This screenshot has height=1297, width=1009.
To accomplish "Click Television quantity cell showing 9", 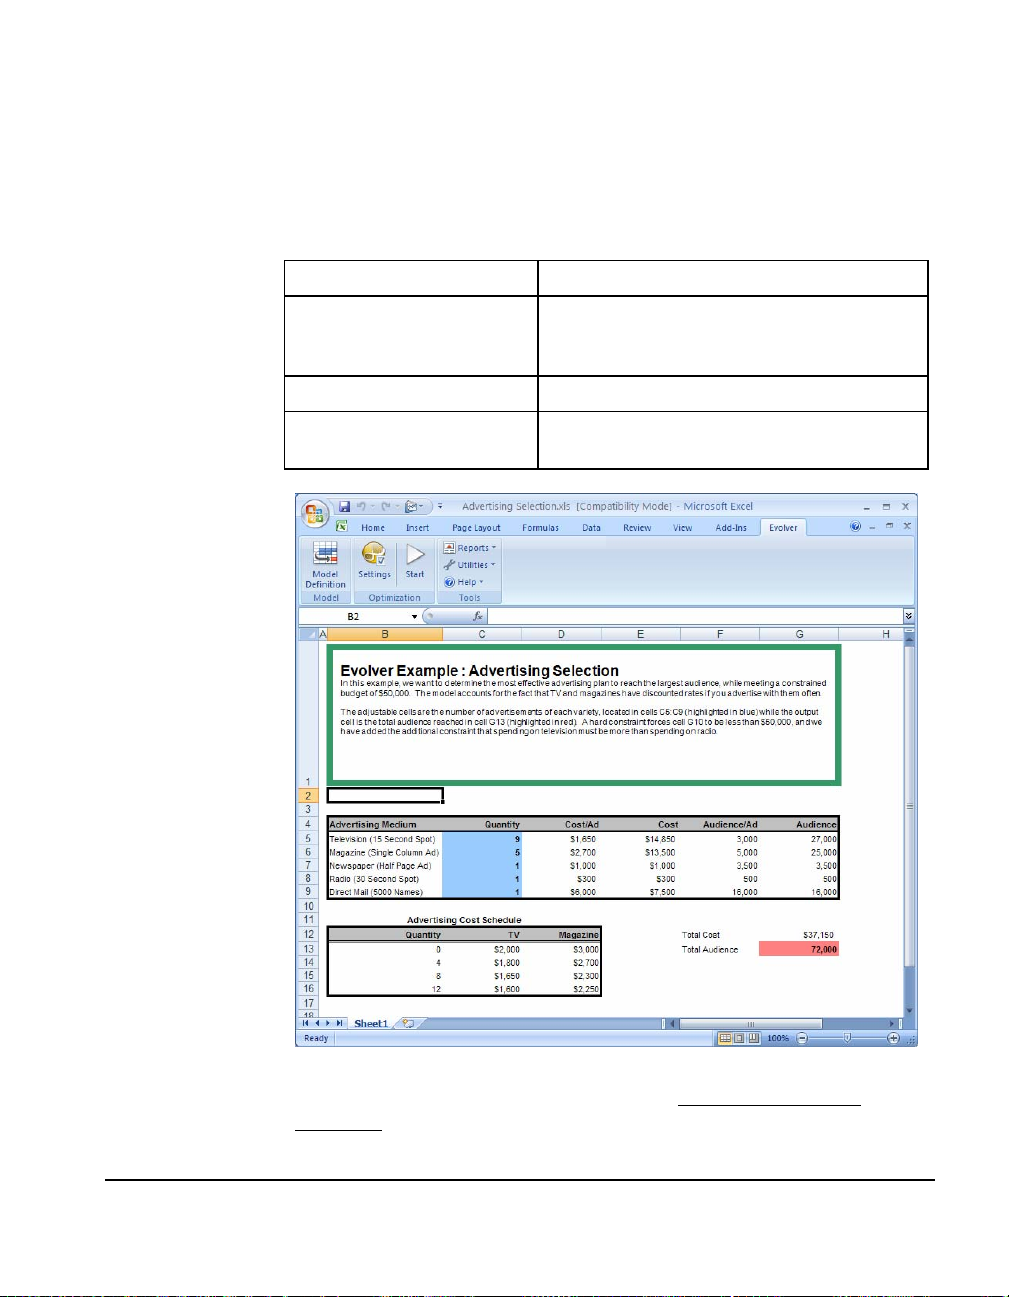I will click(482, 839).
